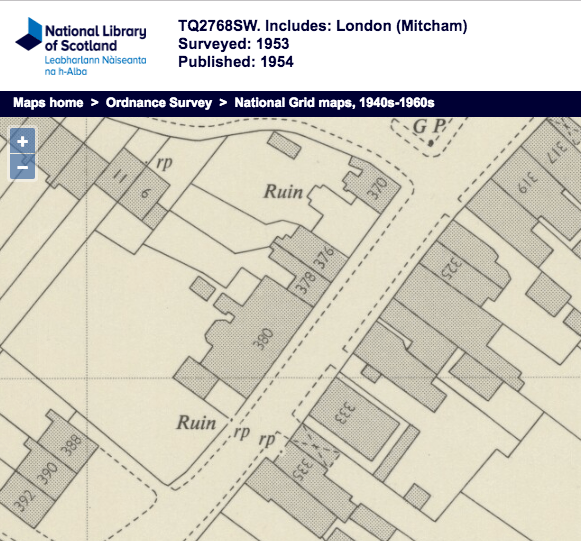Click building number 390 on the map

coord(48,473)
